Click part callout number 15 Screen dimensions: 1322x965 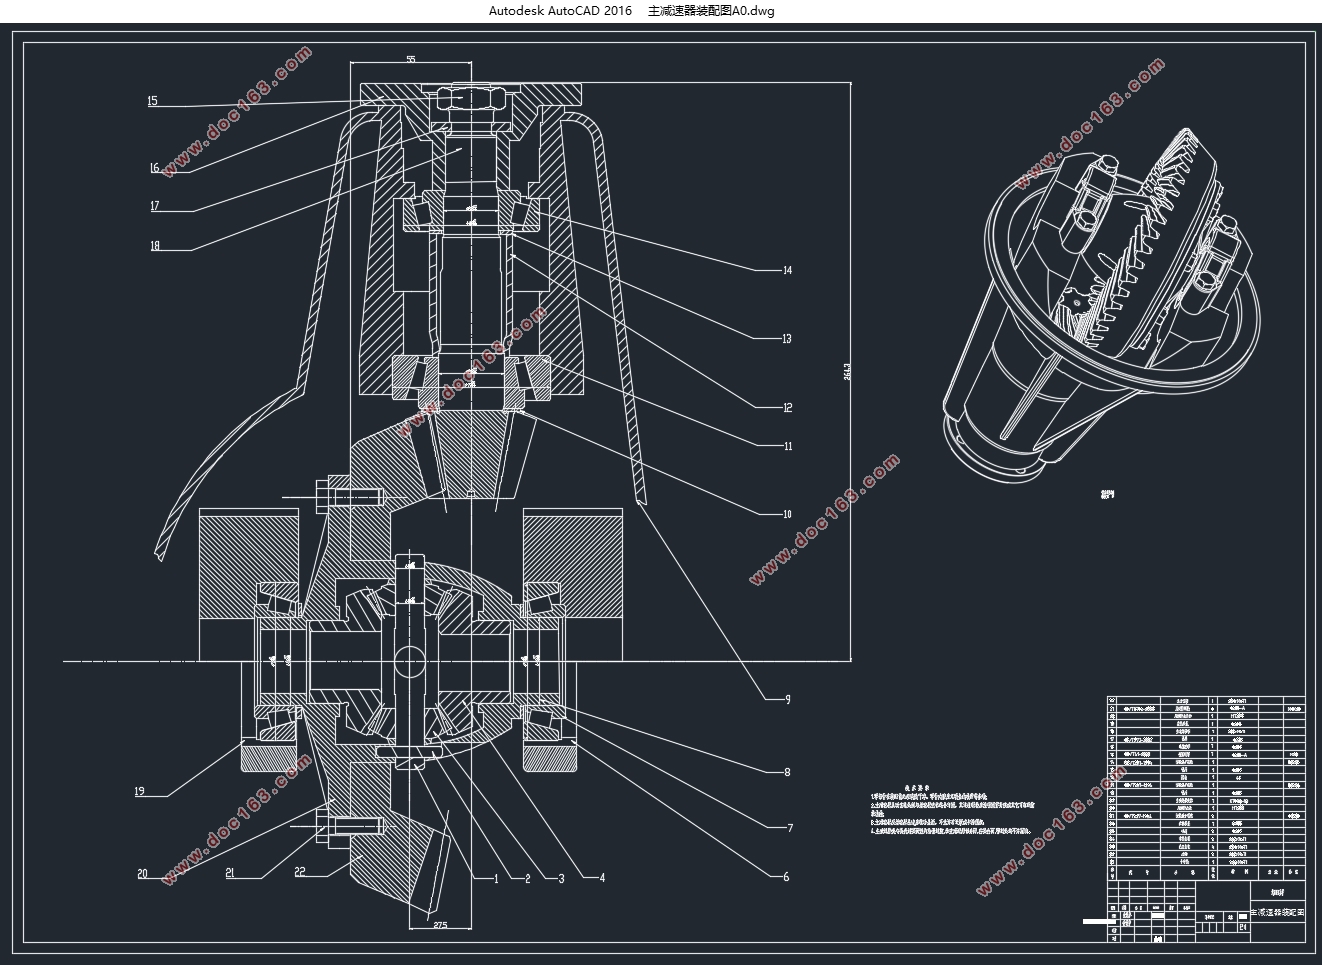coord(152,101)
